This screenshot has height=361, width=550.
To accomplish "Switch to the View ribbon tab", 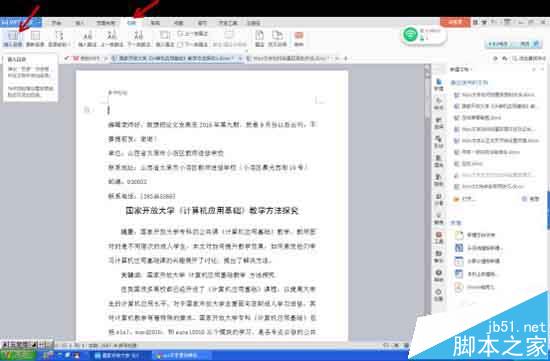I will coord(179,23).
